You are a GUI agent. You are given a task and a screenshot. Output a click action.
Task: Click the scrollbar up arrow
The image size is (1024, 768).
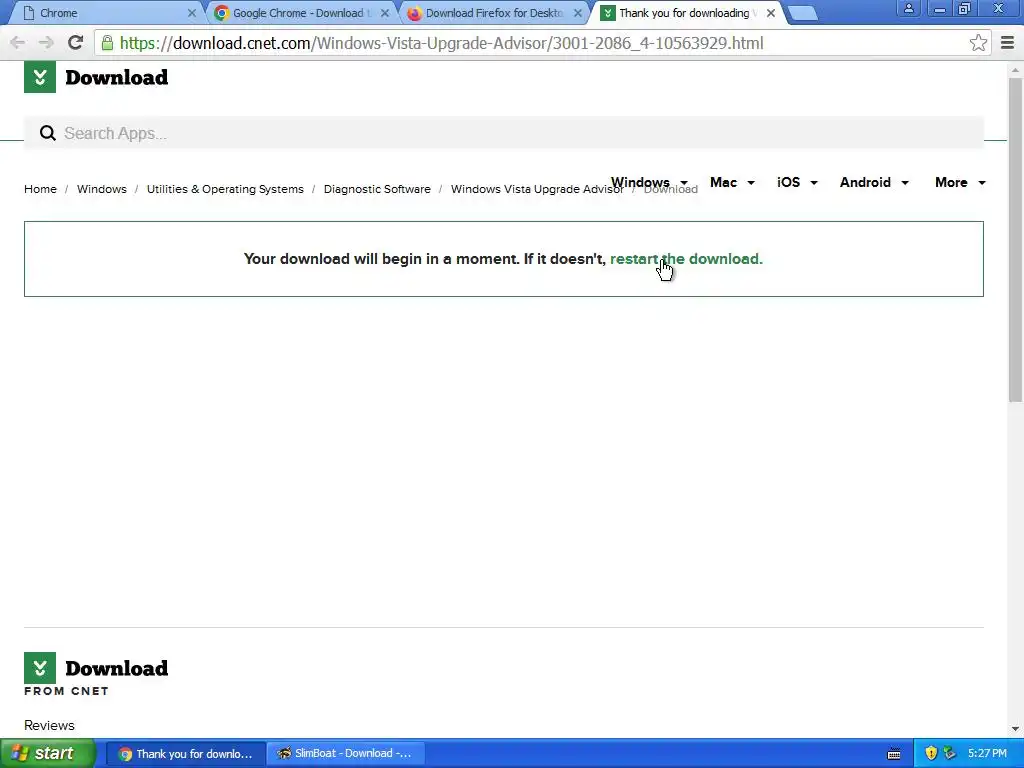pyautogui.click(x=1015, y=69)
